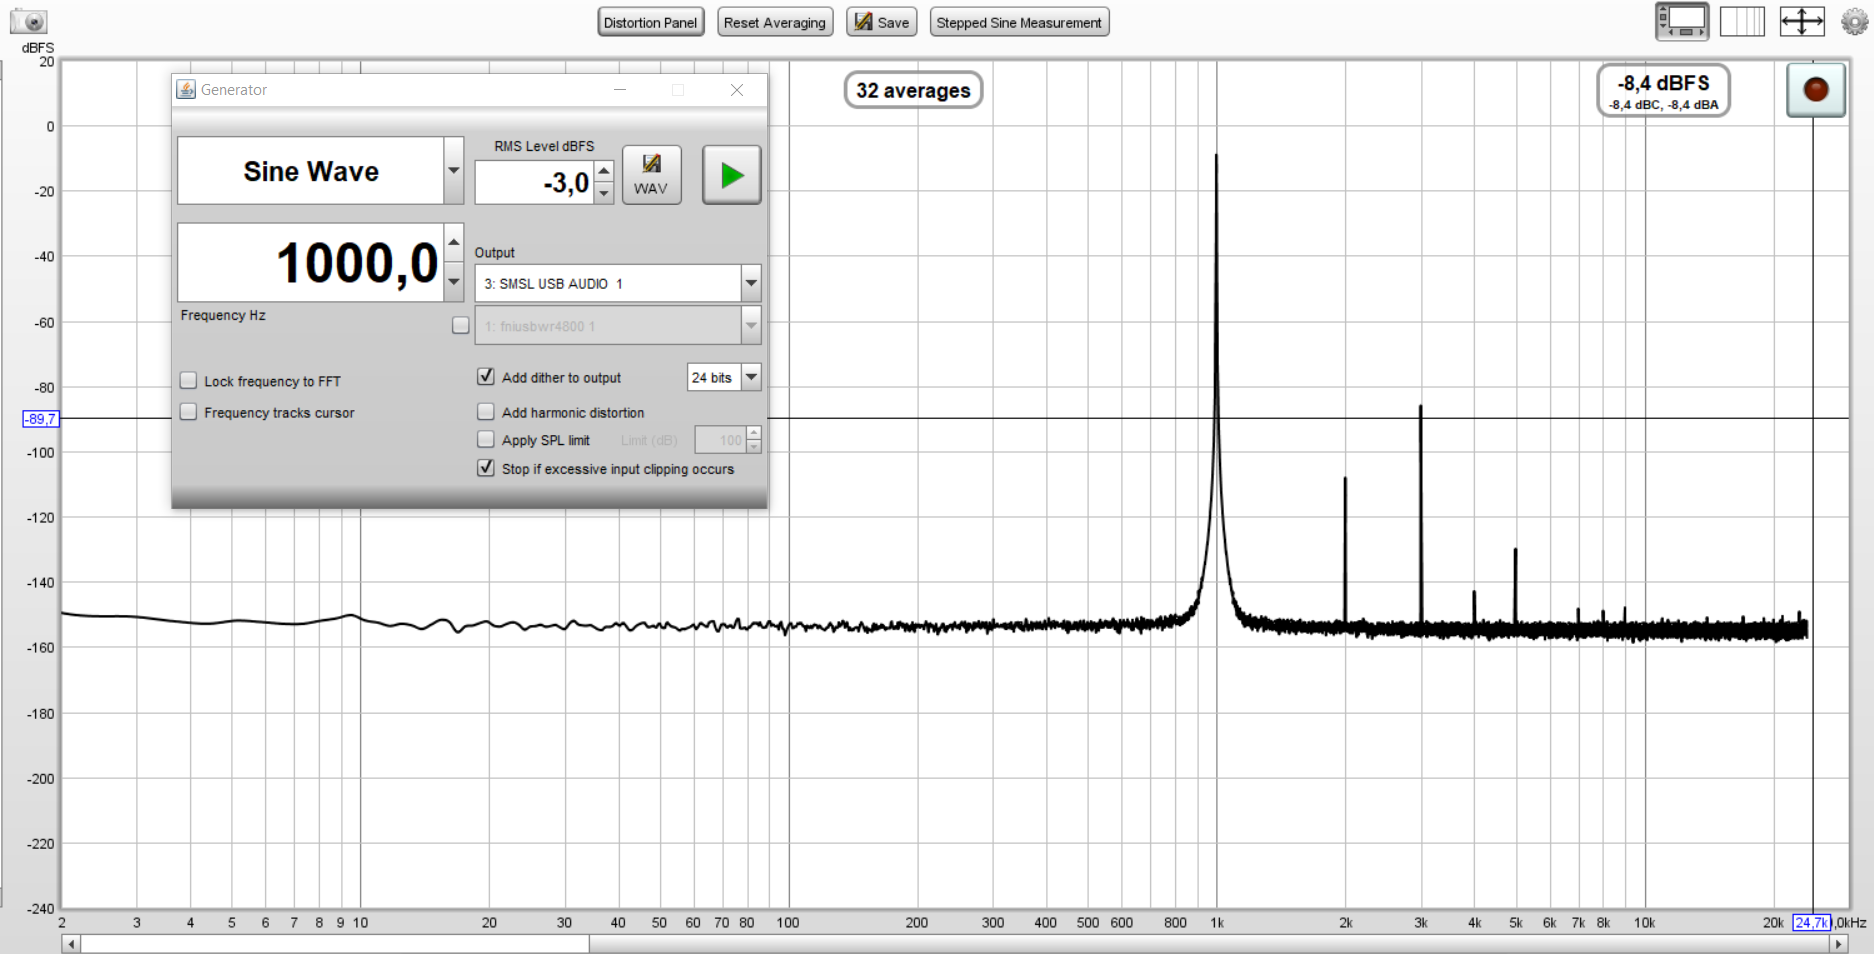Viewport: 1874px width, 954px height.
Task: Click the WAV export button
Action: [651, 175]
